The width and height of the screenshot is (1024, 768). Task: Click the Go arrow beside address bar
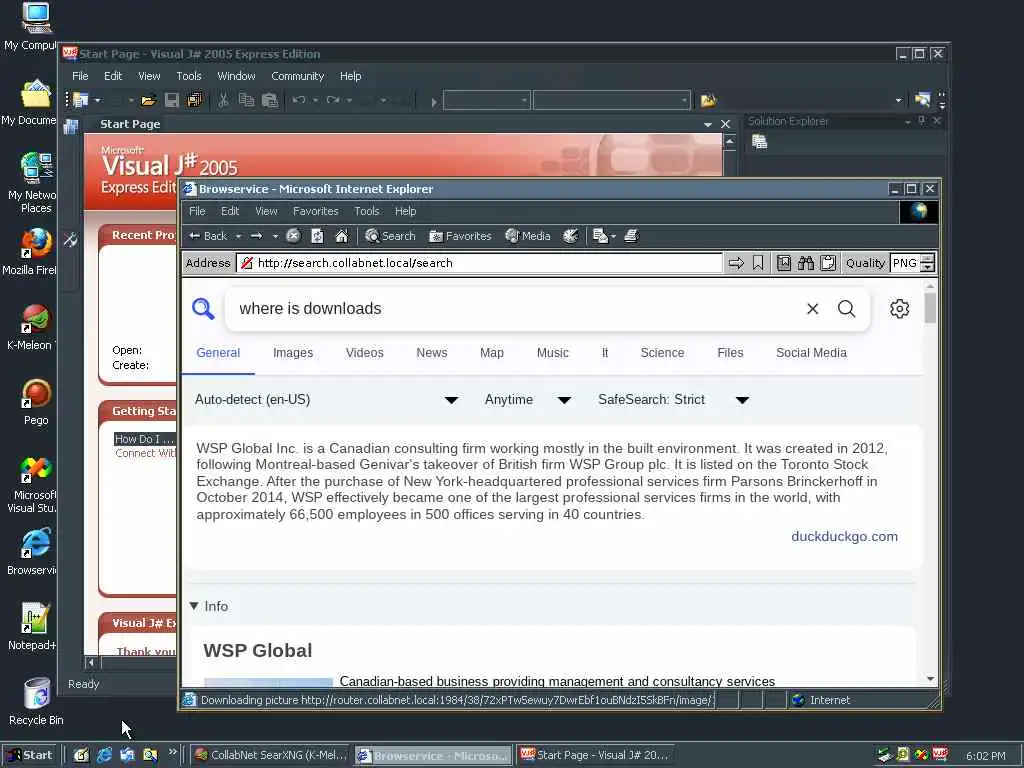click(736, 263)
